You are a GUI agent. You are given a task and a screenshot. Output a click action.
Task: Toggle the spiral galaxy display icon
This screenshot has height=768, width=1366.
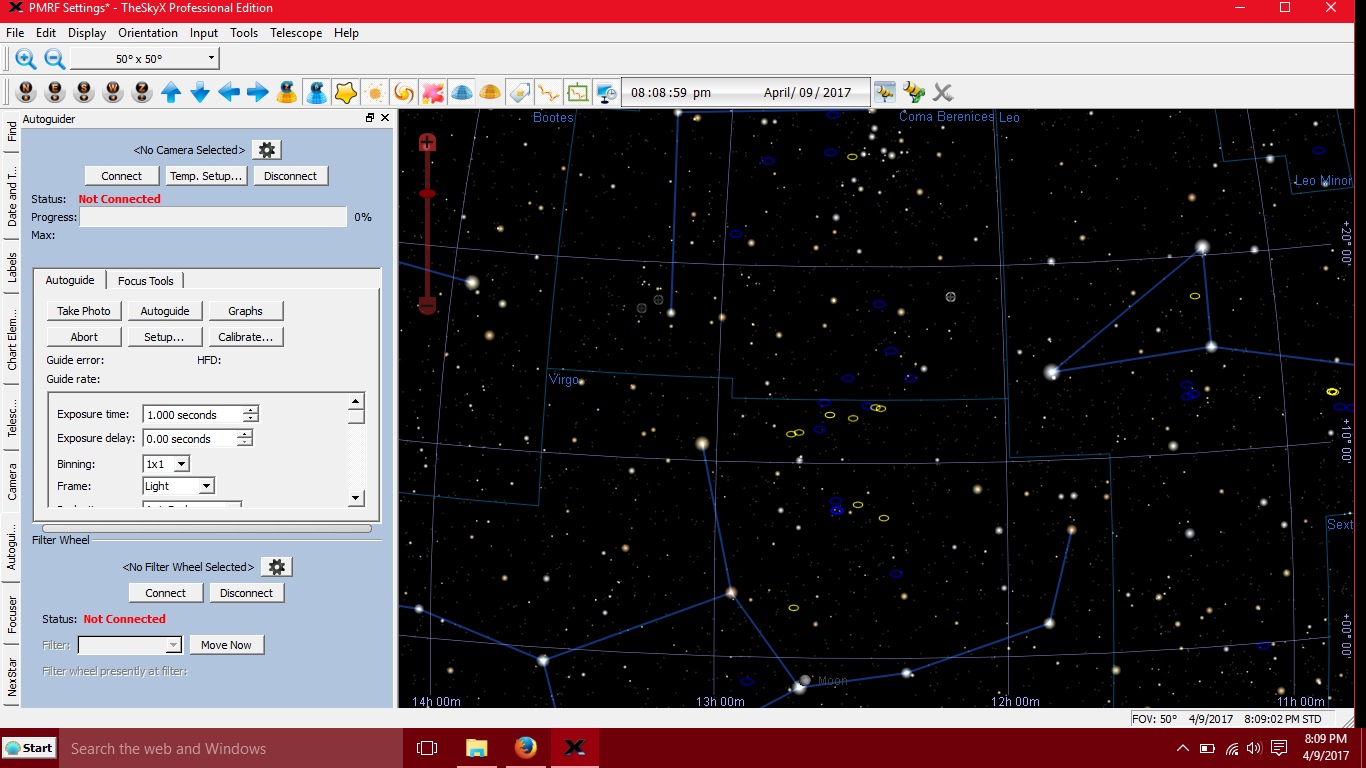[404, 93]
